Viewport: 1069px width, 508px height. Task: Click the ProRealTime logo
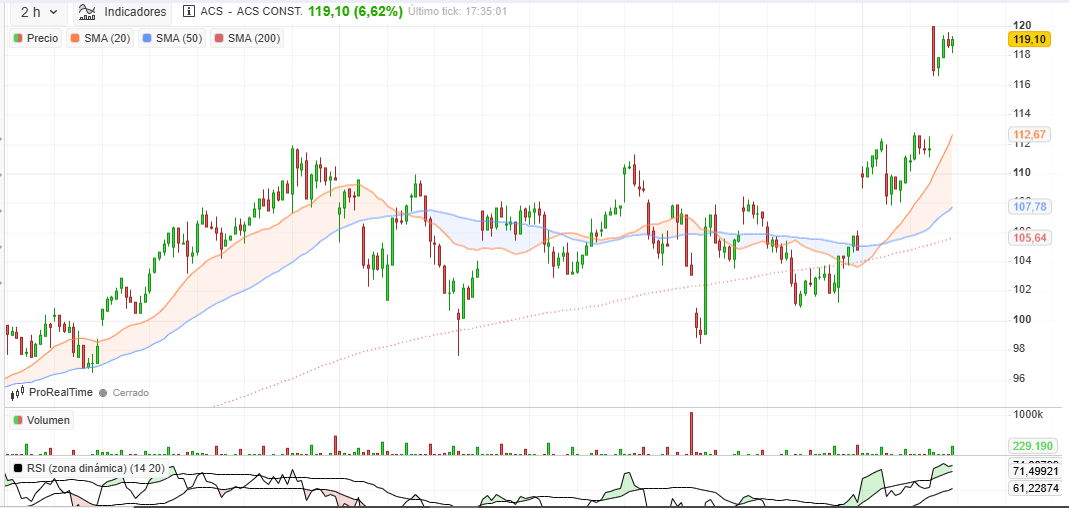50,392
